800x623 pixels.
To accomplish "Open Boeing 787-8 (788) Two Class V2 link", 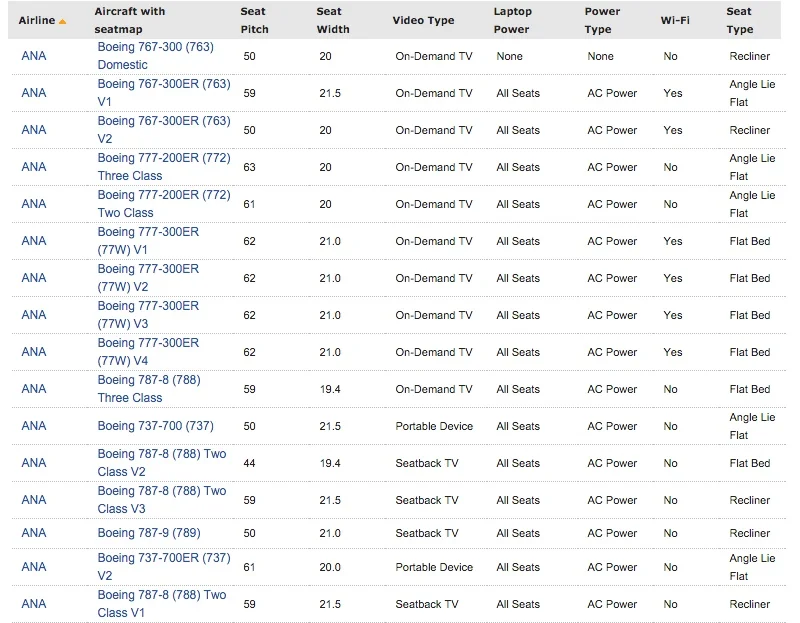I will pyautogui.click(x=162, y=463).
